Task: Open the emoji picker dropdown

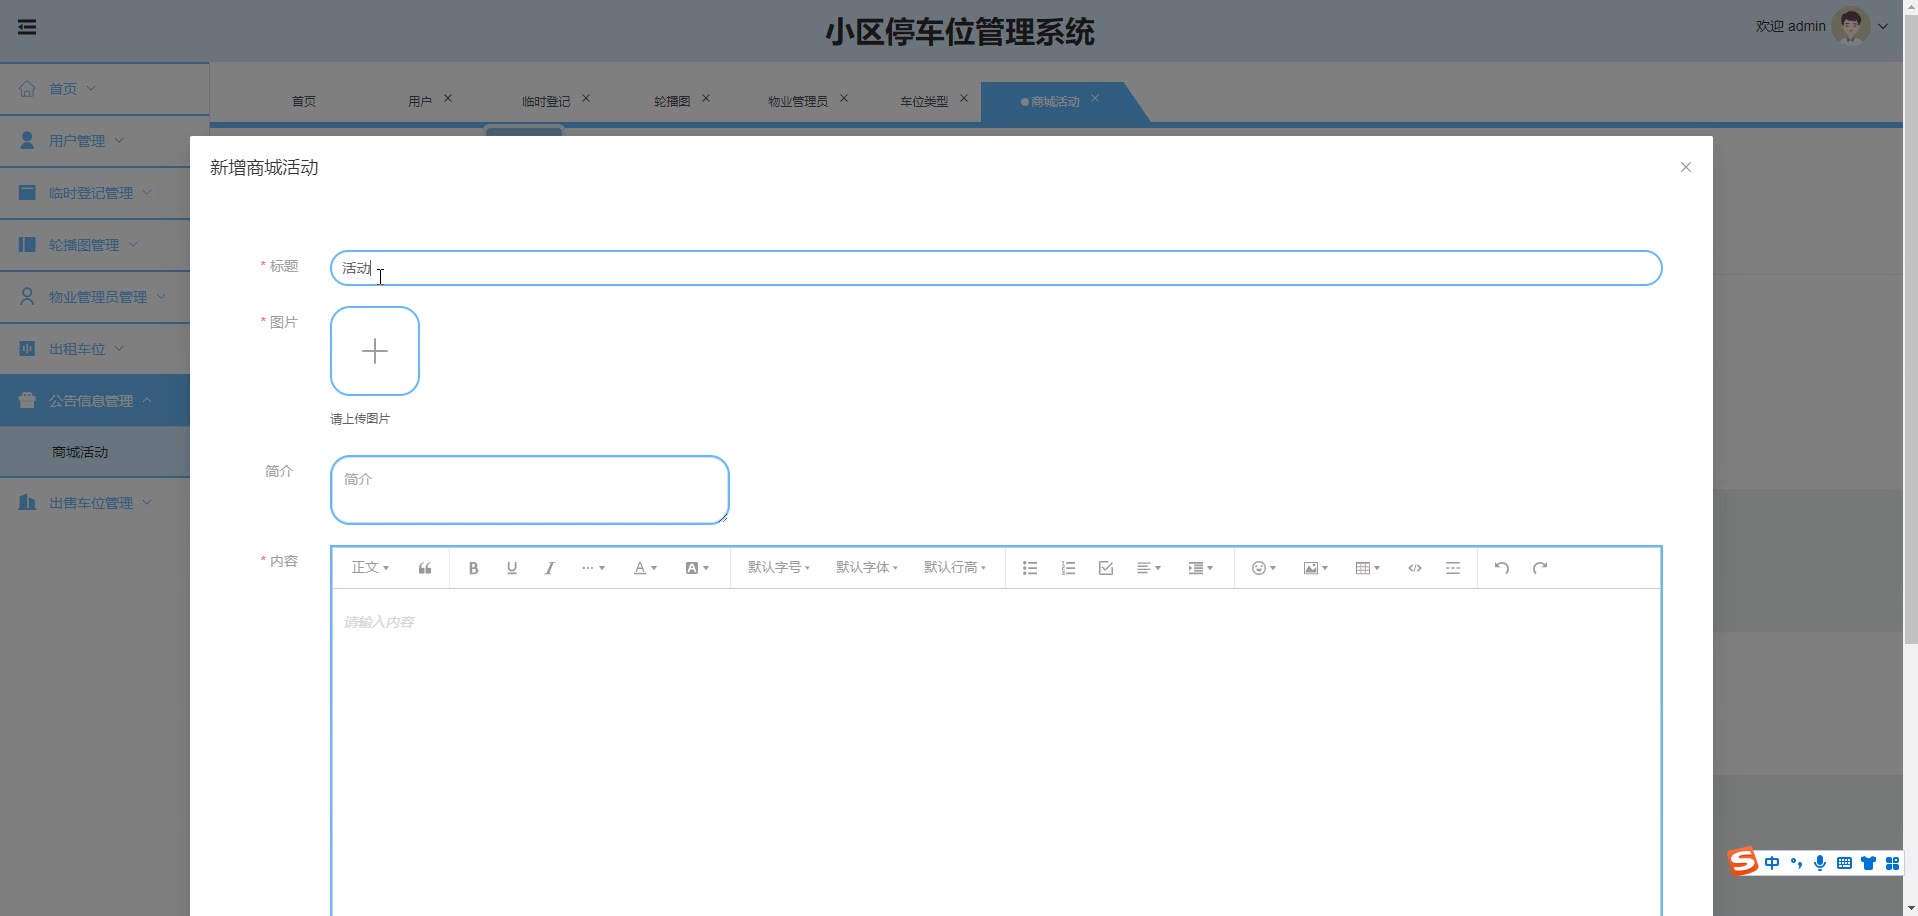Action: (1263, 568)
